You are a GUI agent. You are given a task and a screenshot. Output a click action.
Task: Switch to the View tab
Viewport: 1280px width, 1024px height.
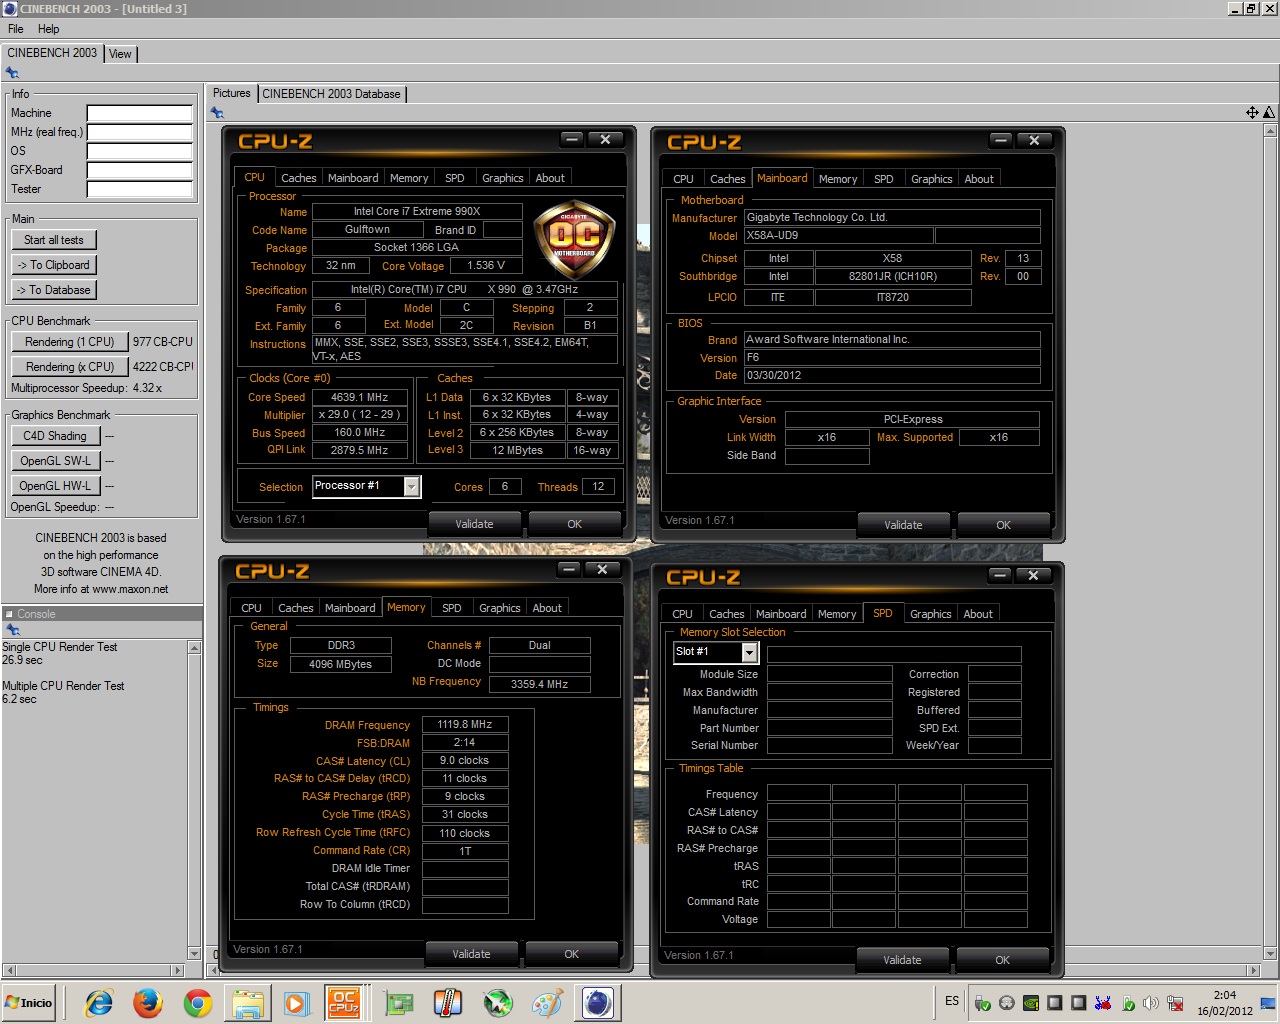(120, 54)
